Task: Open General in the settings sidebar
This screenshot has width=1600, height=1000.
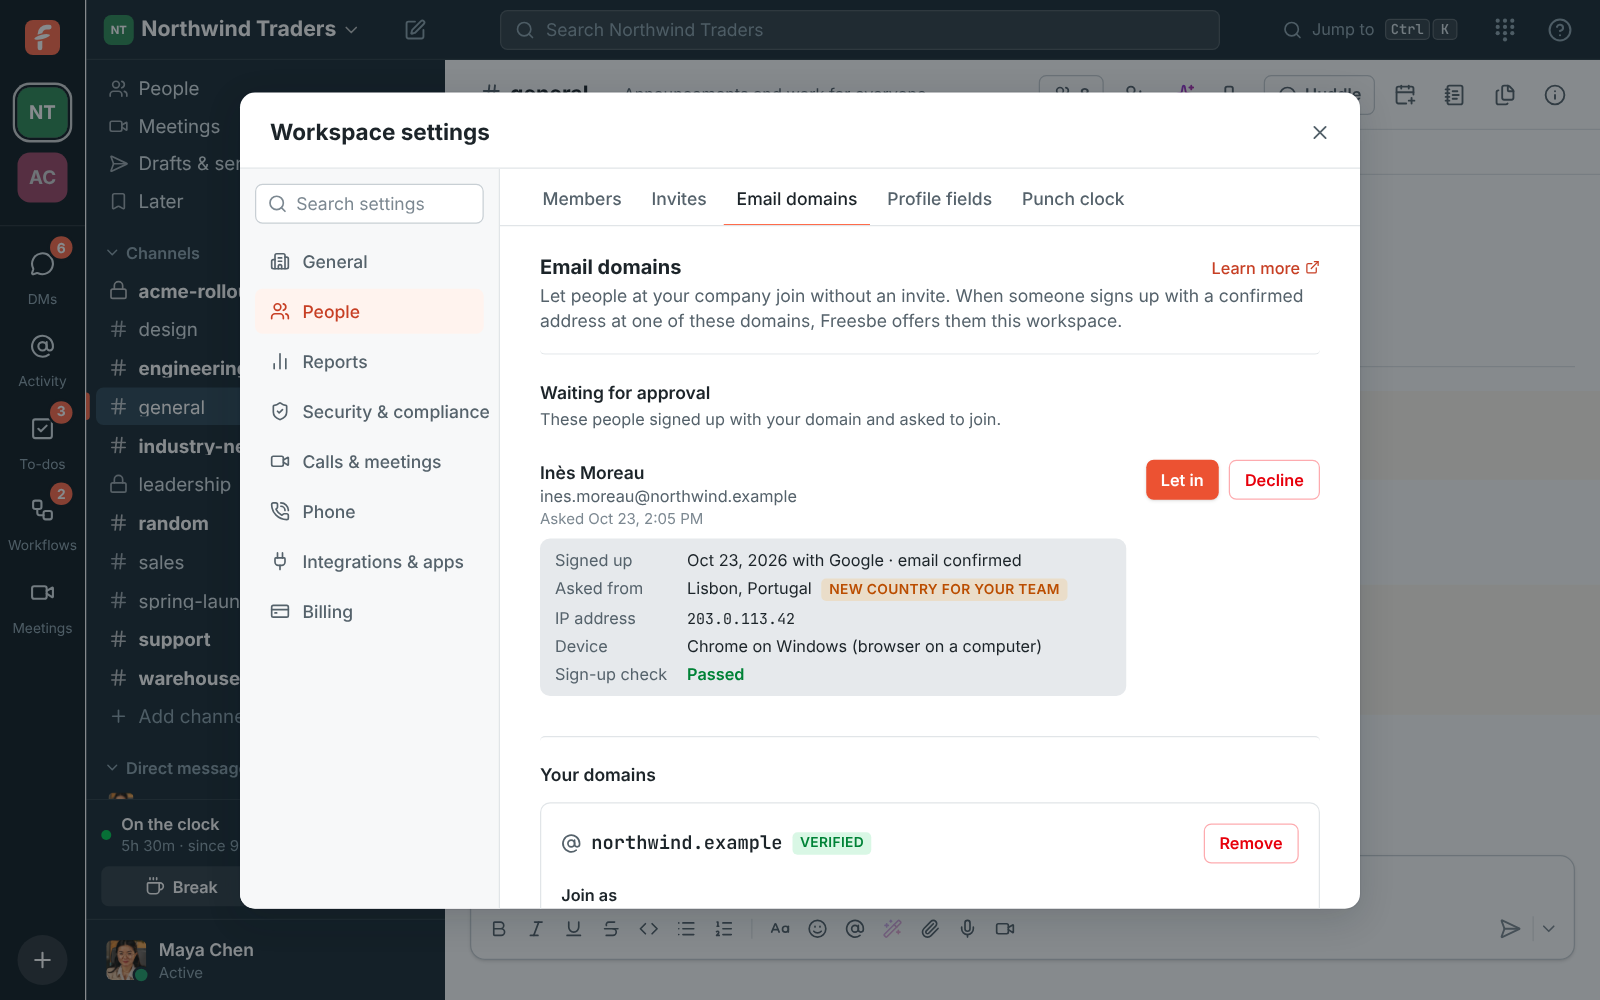Action: point(369,262)
